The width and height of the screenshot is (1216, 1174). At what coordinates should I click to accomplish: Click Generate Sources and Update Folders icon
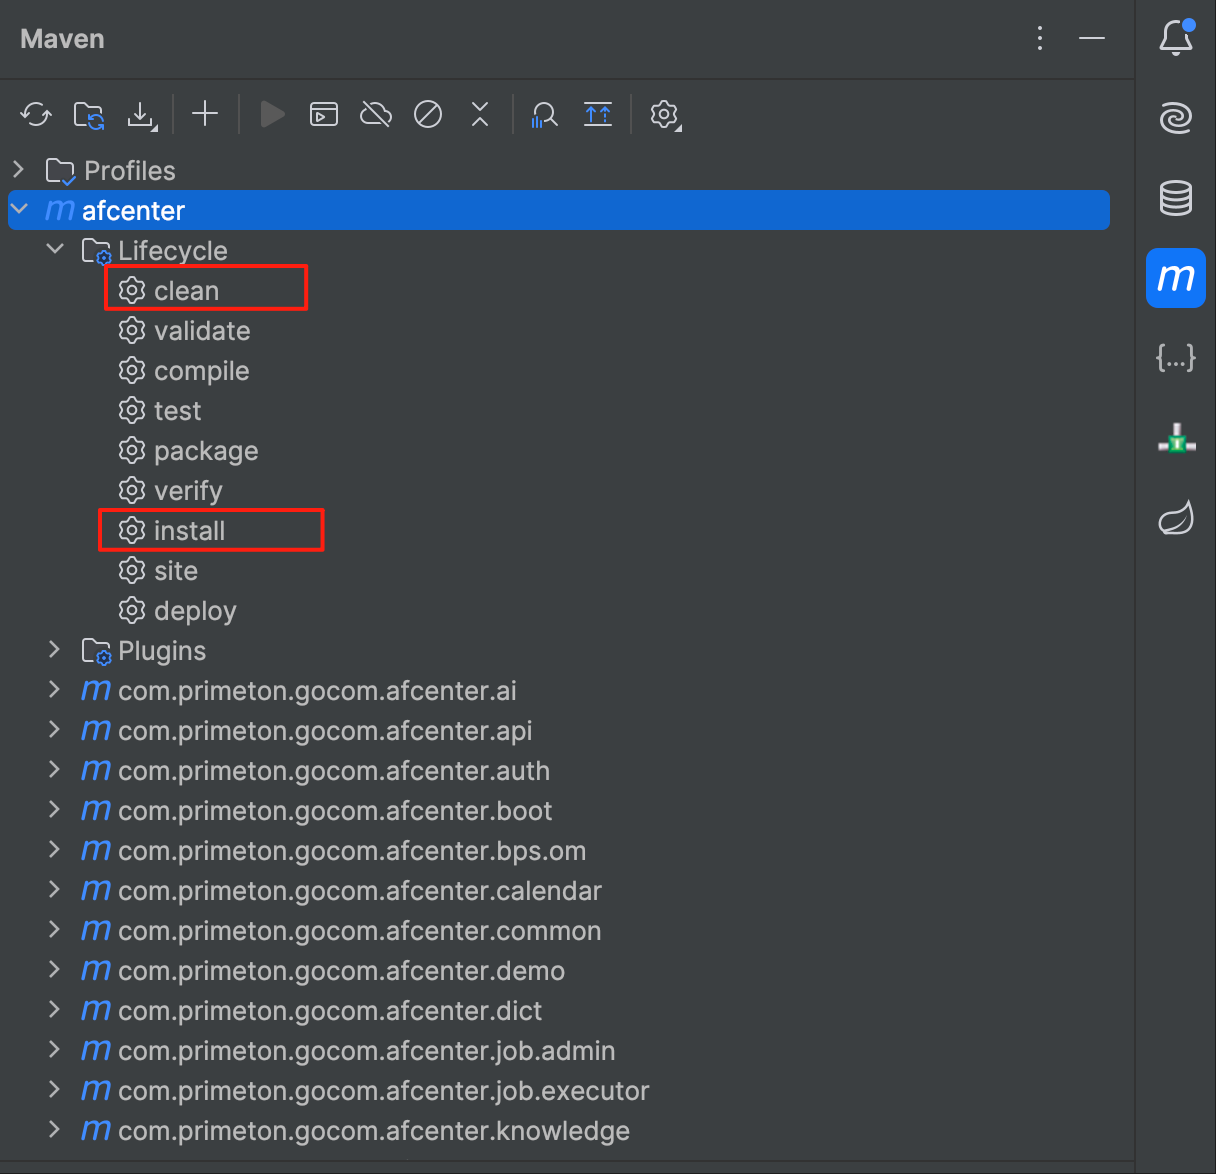[89, 115]
